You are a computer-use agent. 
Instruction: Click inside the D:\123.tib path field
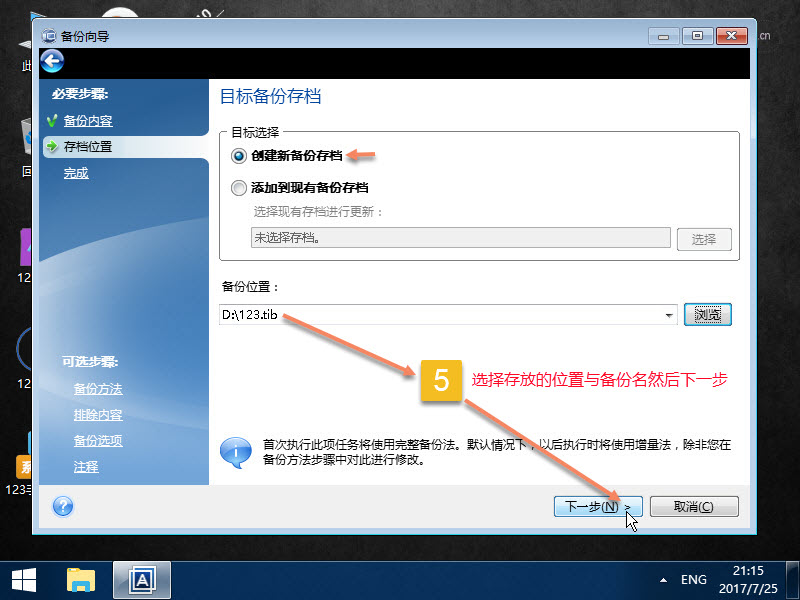tap(400, 314)
